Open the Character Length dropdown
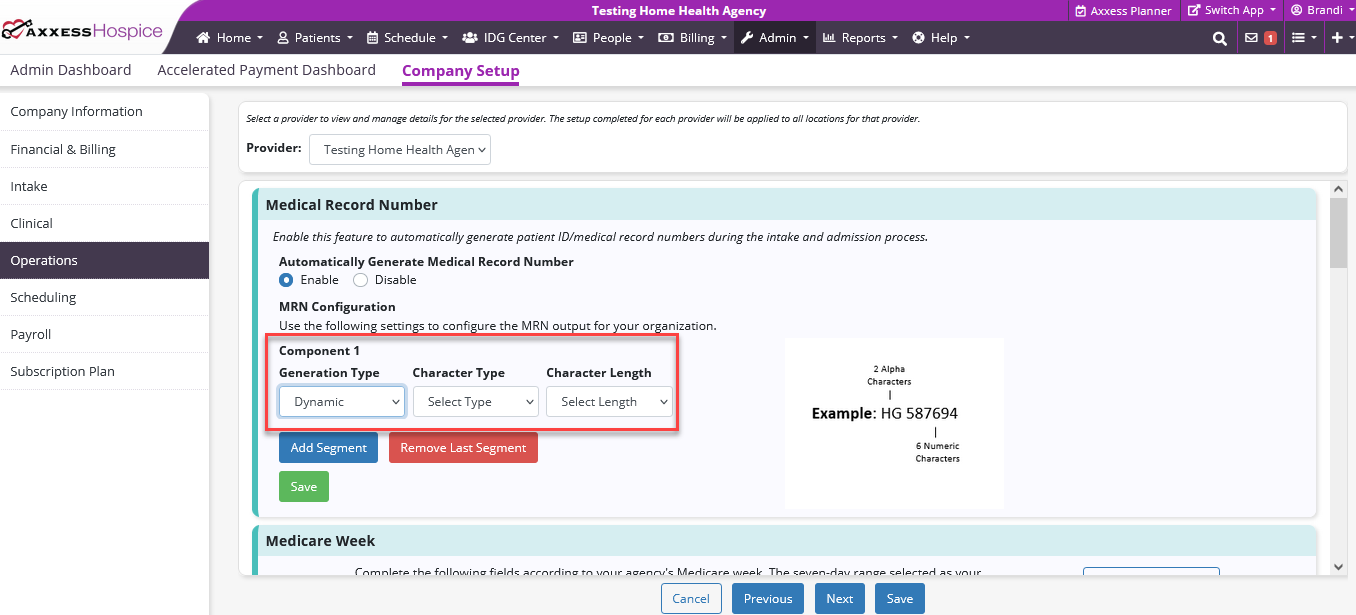The height and width of the screenshot is (615, 1356). point(609,402)
